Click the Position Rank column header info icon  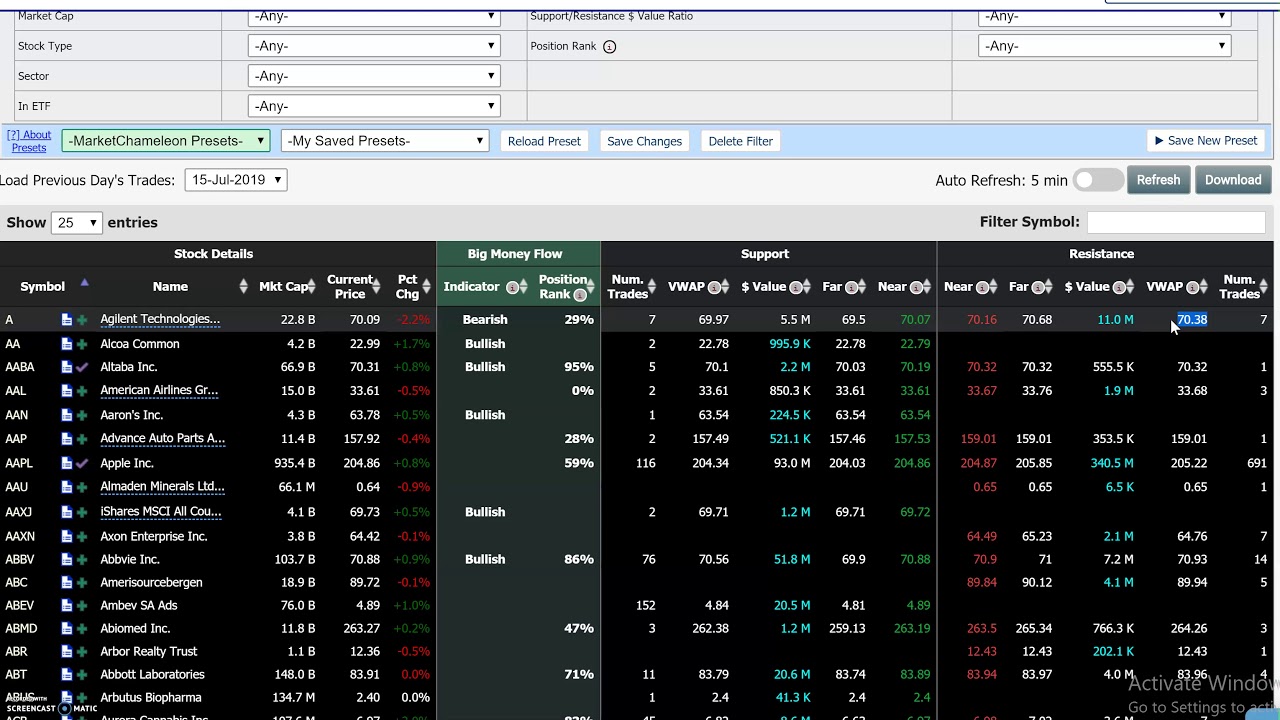579,294
